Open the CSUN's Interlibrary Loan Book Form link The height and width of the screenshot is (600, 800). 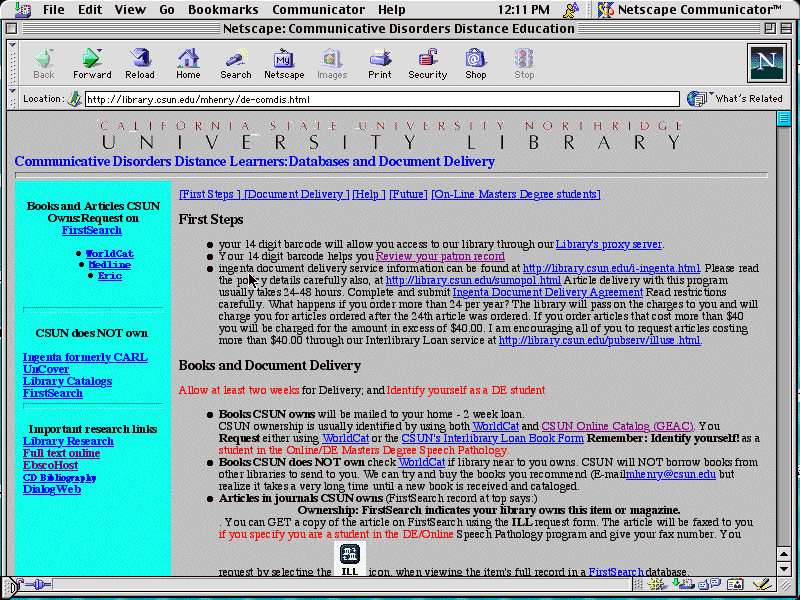(x=492, y=438)
